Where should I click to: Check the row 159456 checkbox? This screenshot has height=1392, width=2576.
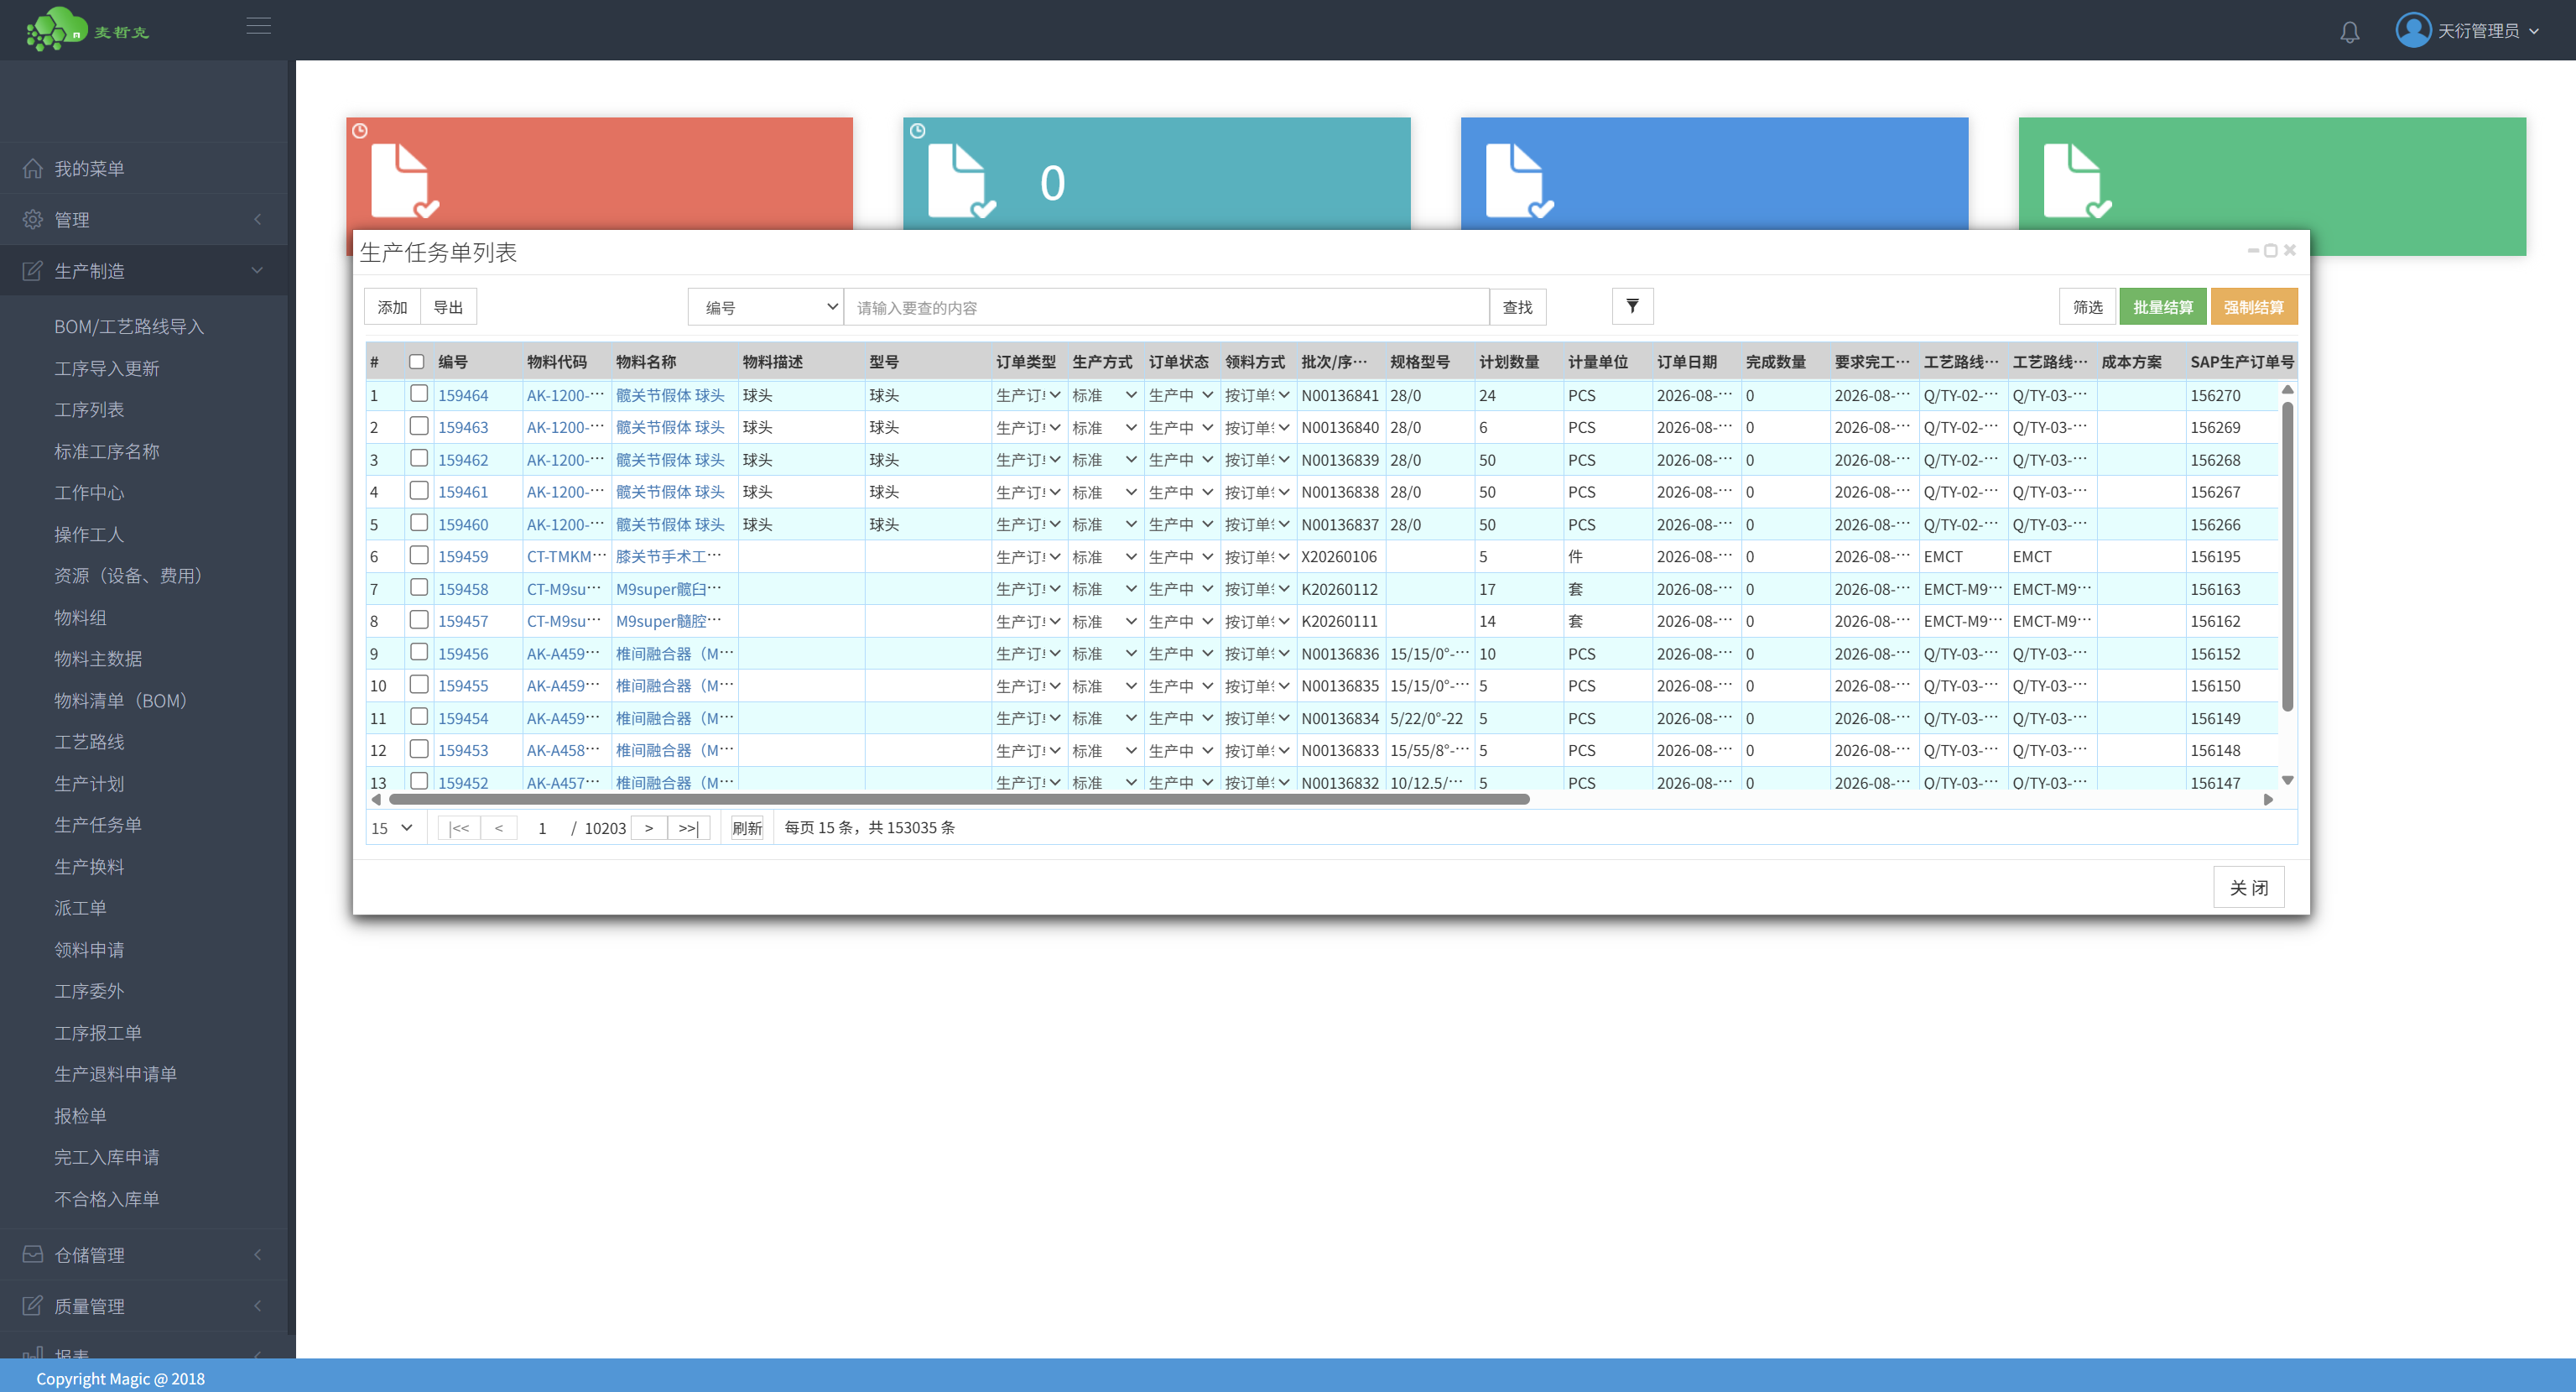tap(419, 652)
